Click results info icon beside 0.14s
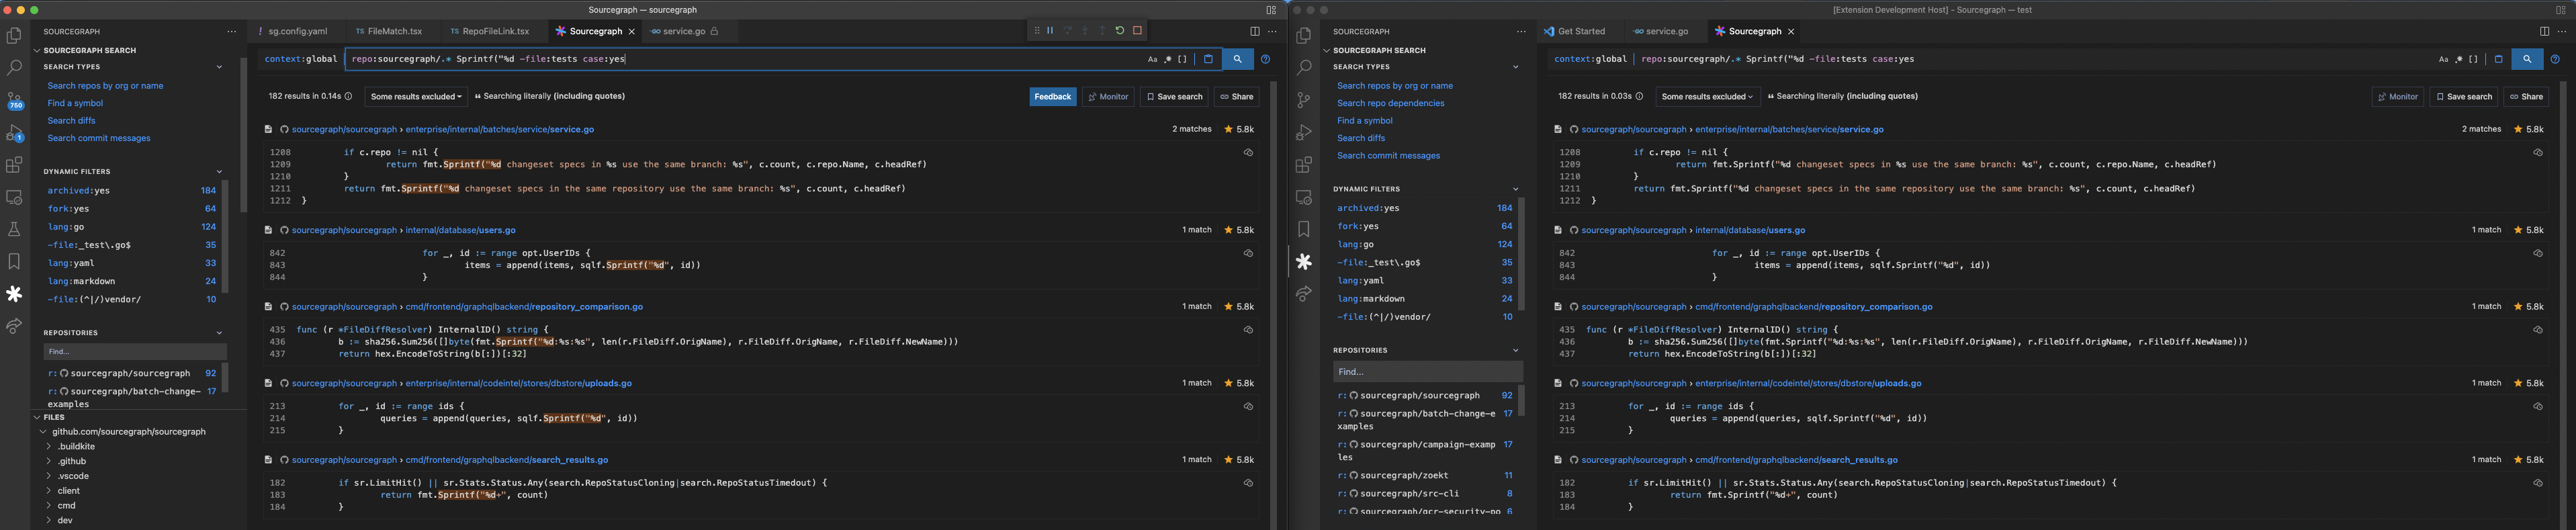Viewport: 2576px width, 530px height. 348,97
